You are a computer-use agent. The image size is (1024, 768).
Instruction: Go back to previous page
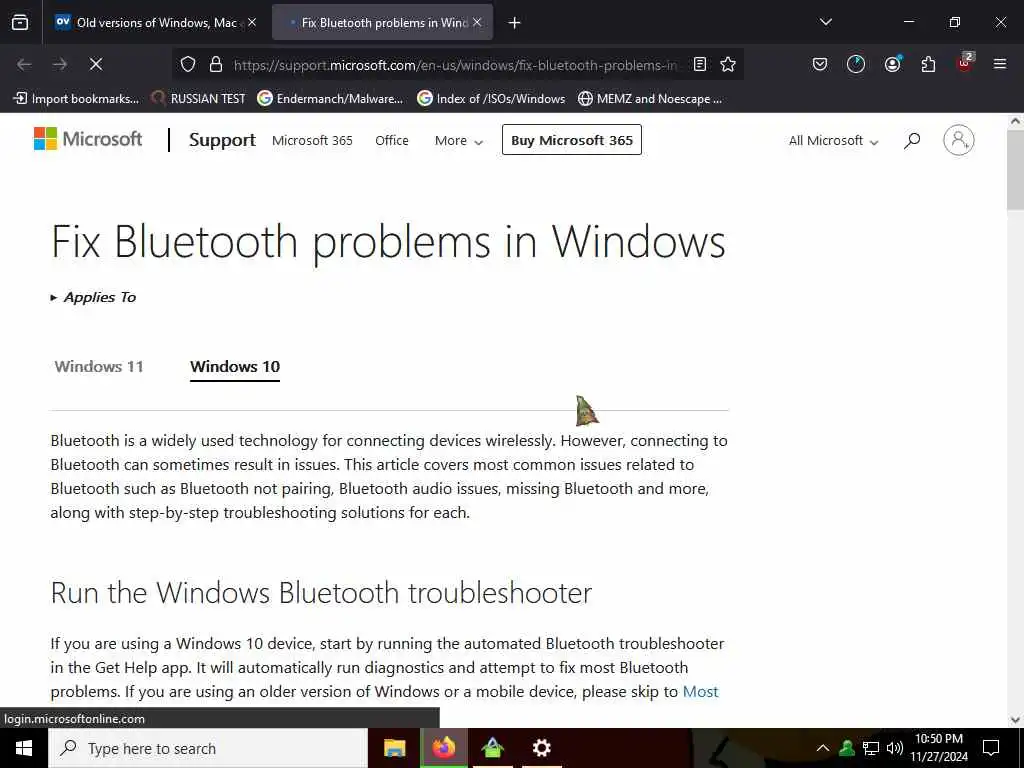24,64
